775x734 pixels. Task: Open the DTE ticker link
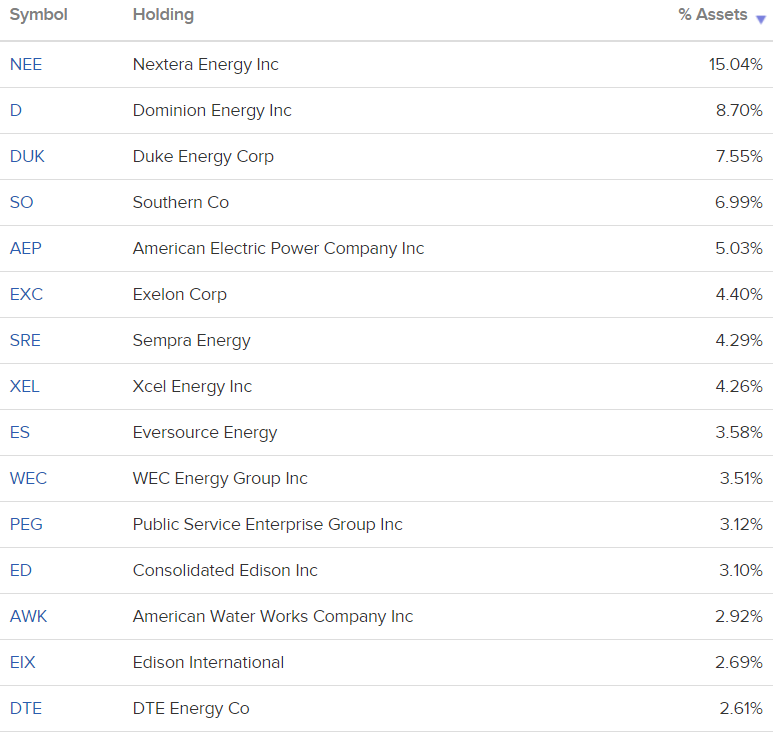(26, 708)
